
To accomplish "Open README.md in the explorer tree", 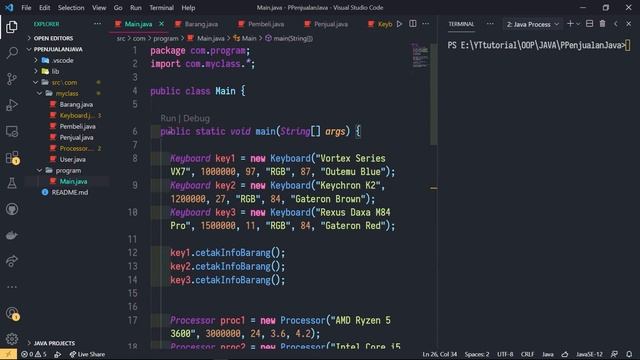I will [x=69, y=192].
